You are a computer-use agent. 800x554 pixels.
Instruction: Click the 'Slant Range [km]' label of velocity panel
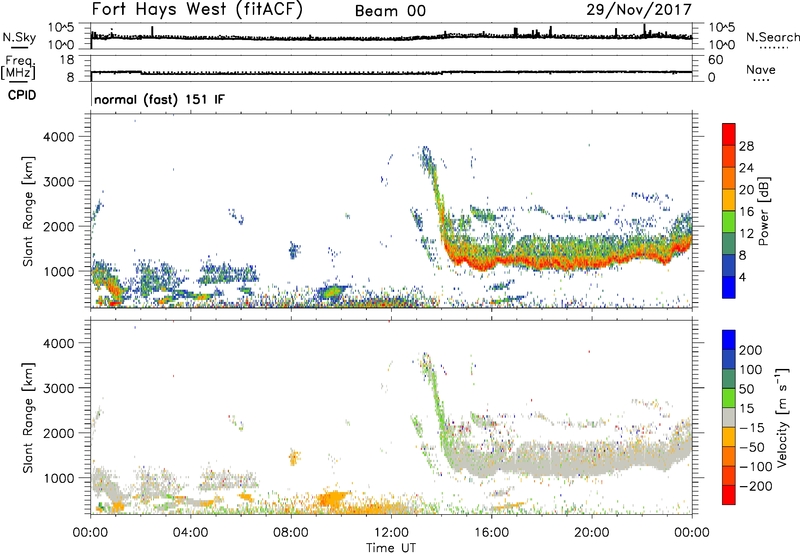point(28,417)
